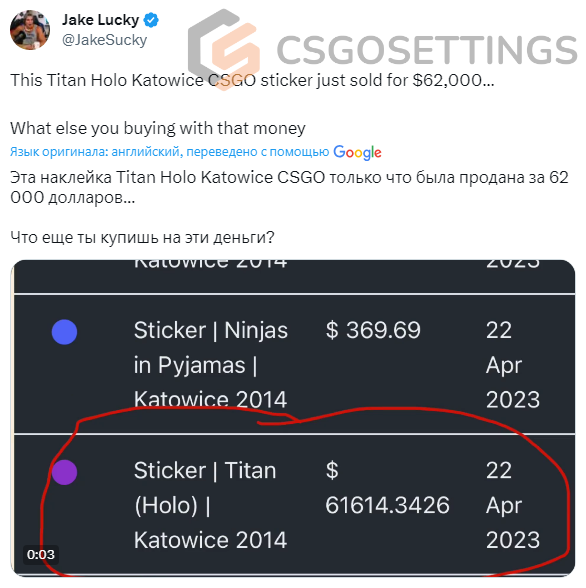Open the Jake Lucky display name
Viewport: 586px width, 588px height.
pos(100,20)
